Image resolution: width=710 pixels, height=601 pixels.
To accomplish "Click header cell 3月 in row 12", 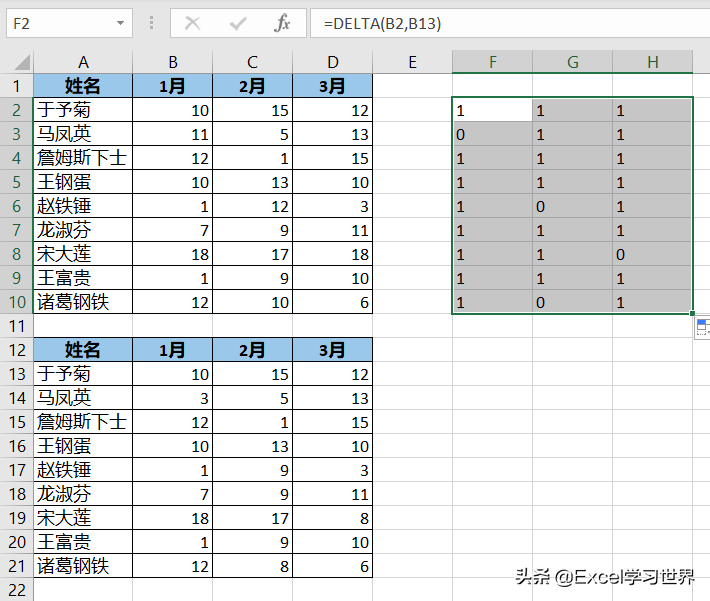I will (x=332, y=350).
